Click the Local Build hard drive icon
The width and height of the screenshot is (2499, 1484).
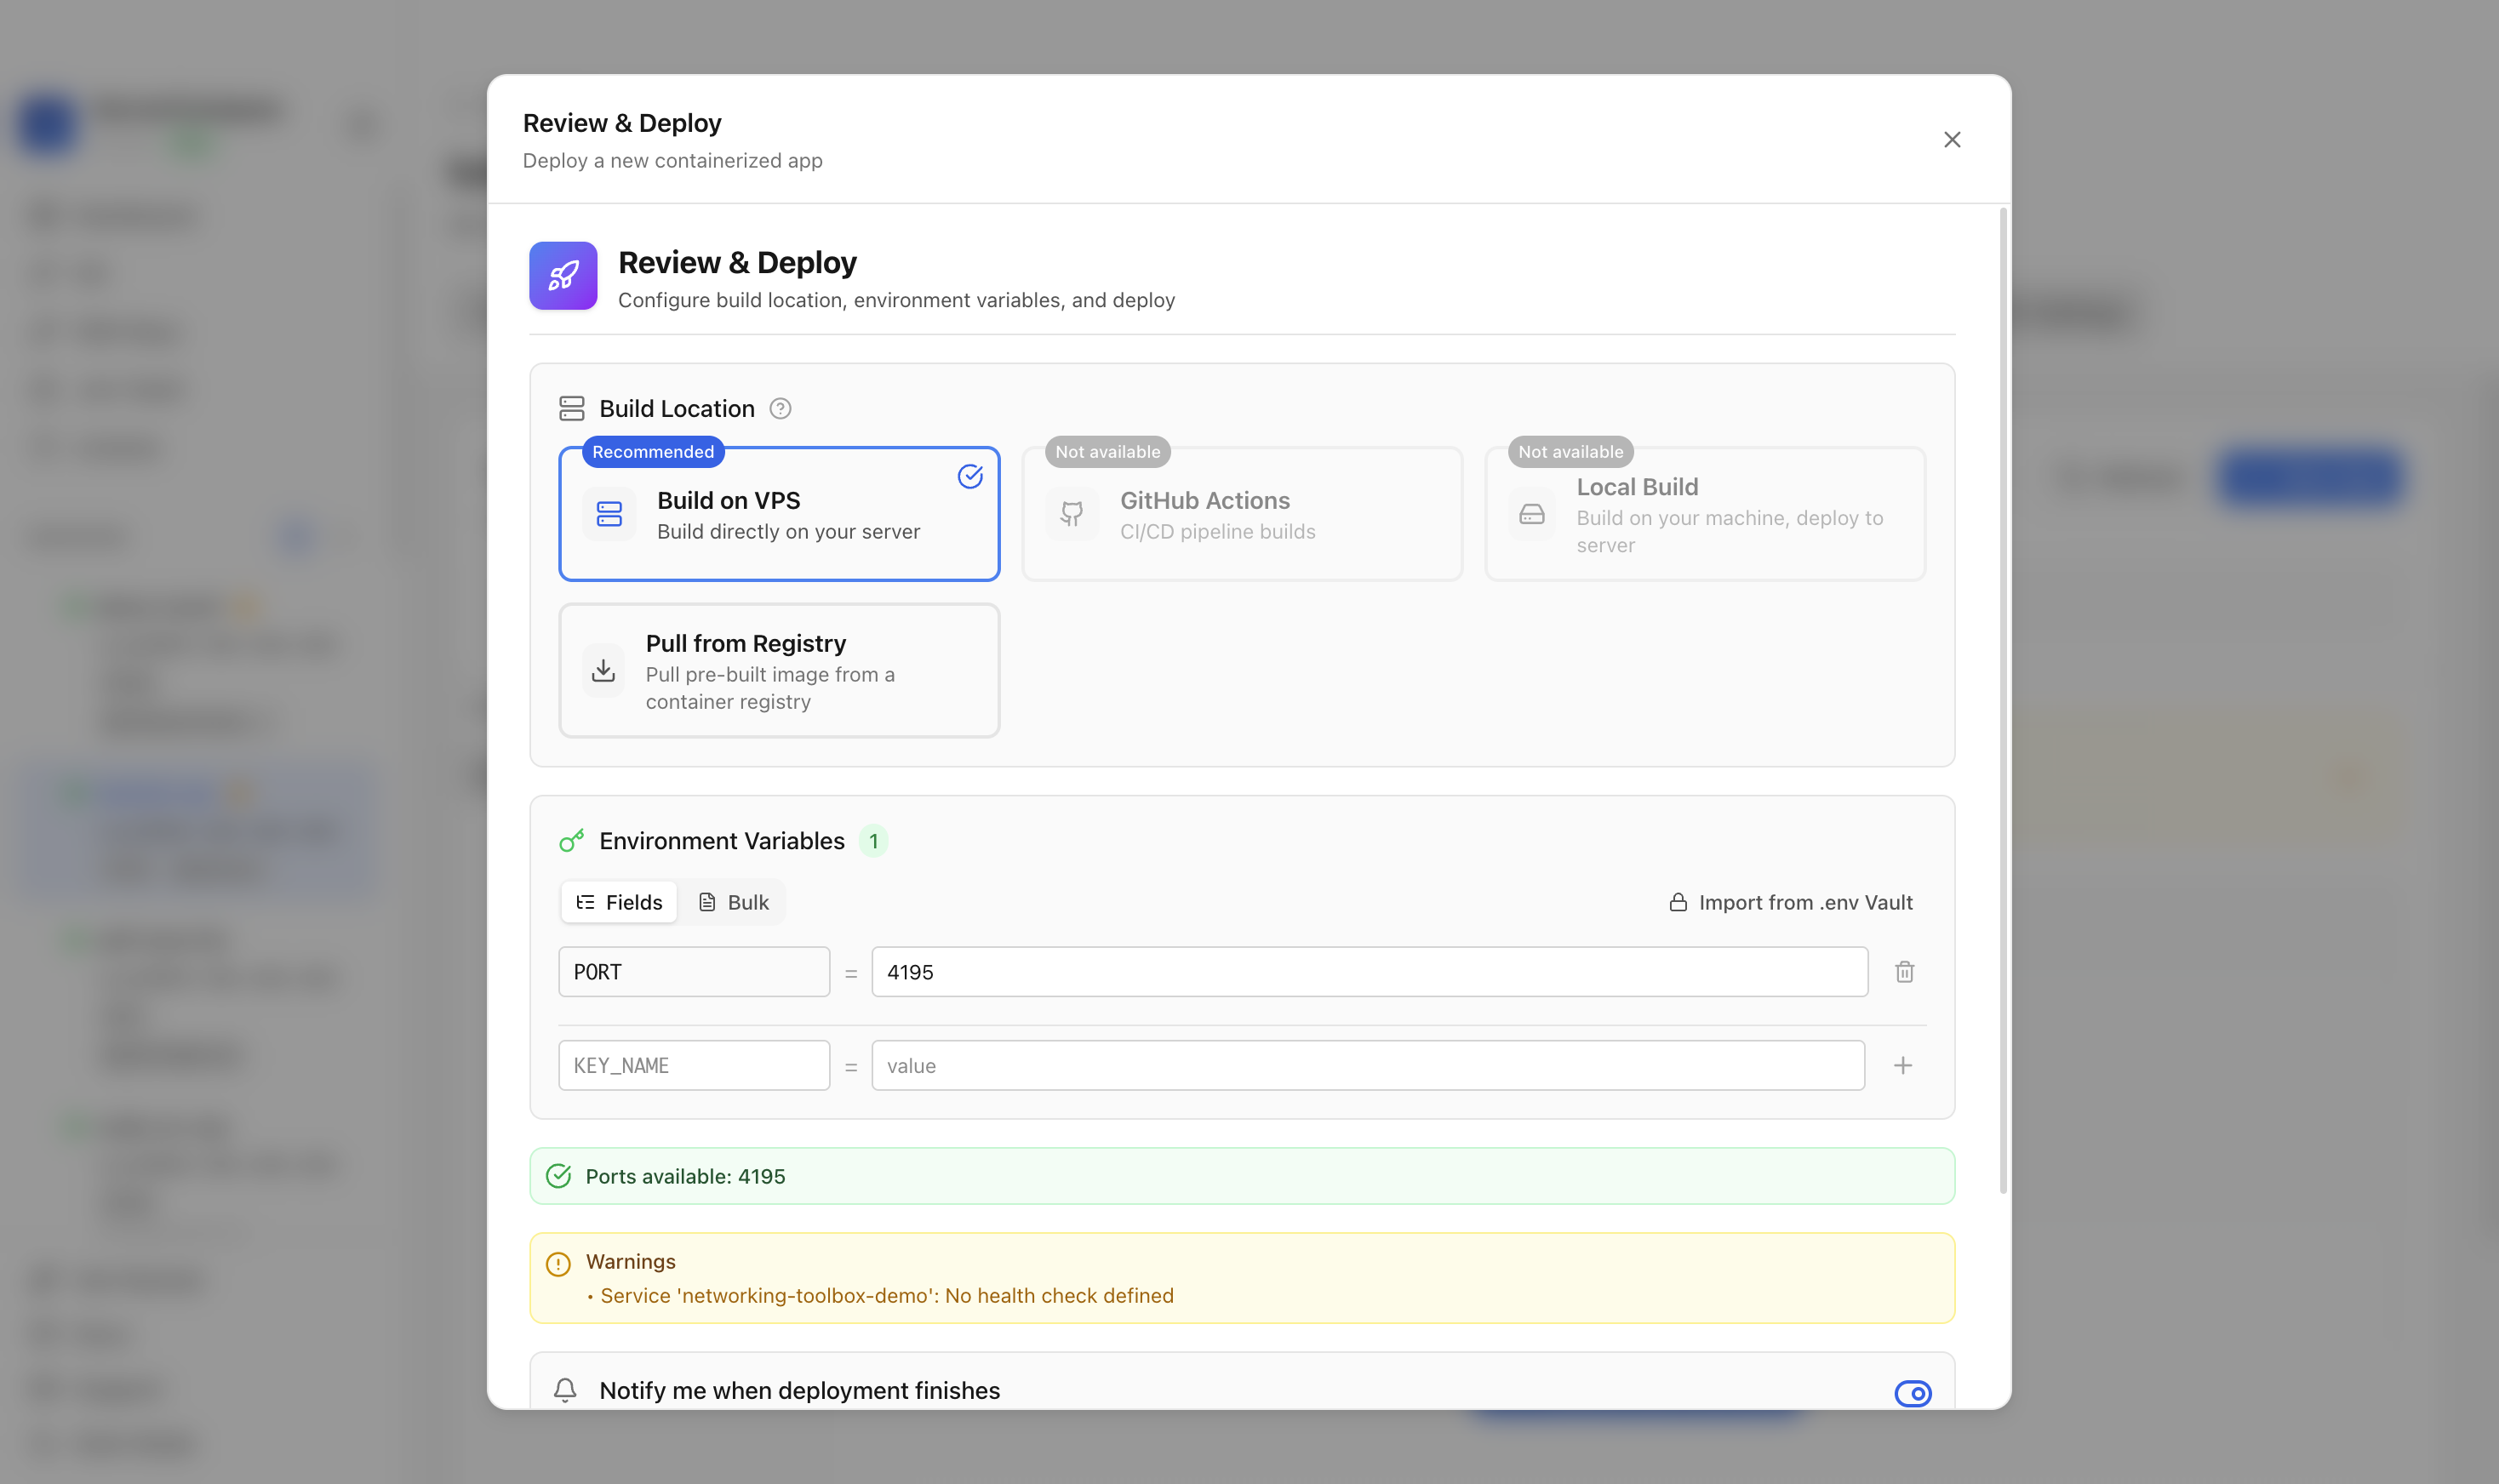pyautogui.click(x=1532, y=514)
